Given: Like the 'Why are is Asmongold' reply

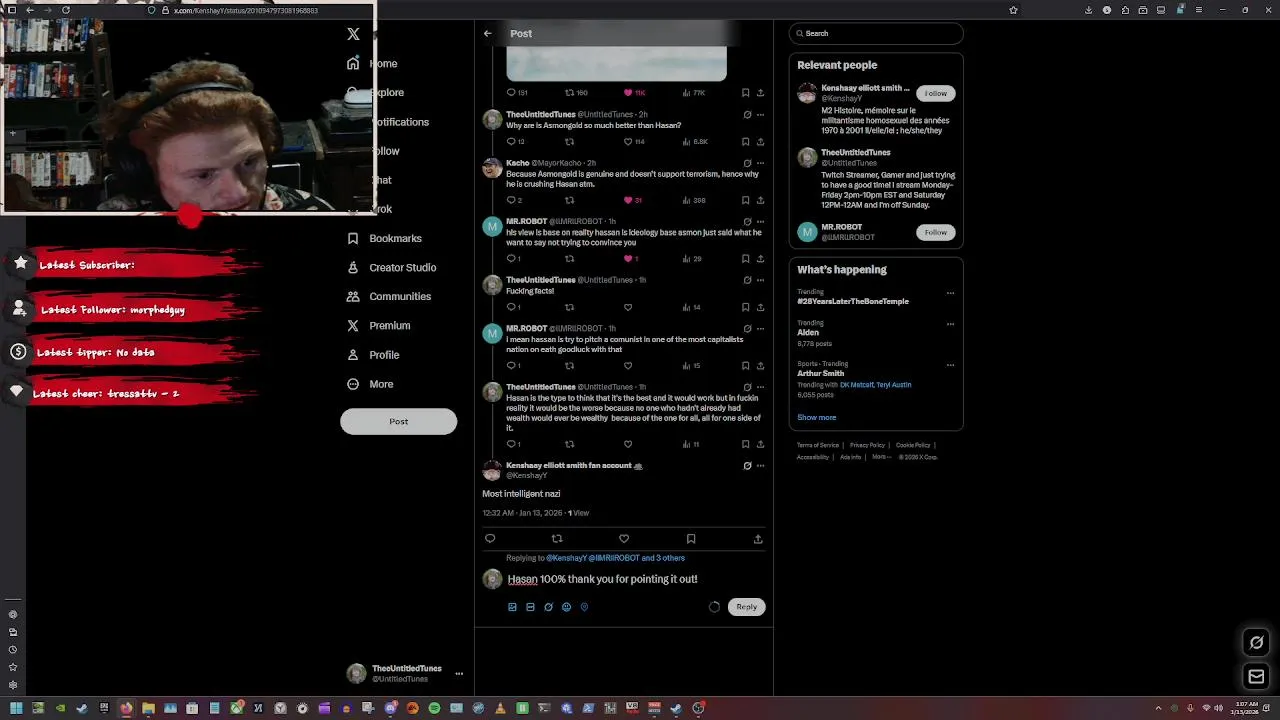Looking at the screenshot, I should pyautogui.click(x=628, y=142).
